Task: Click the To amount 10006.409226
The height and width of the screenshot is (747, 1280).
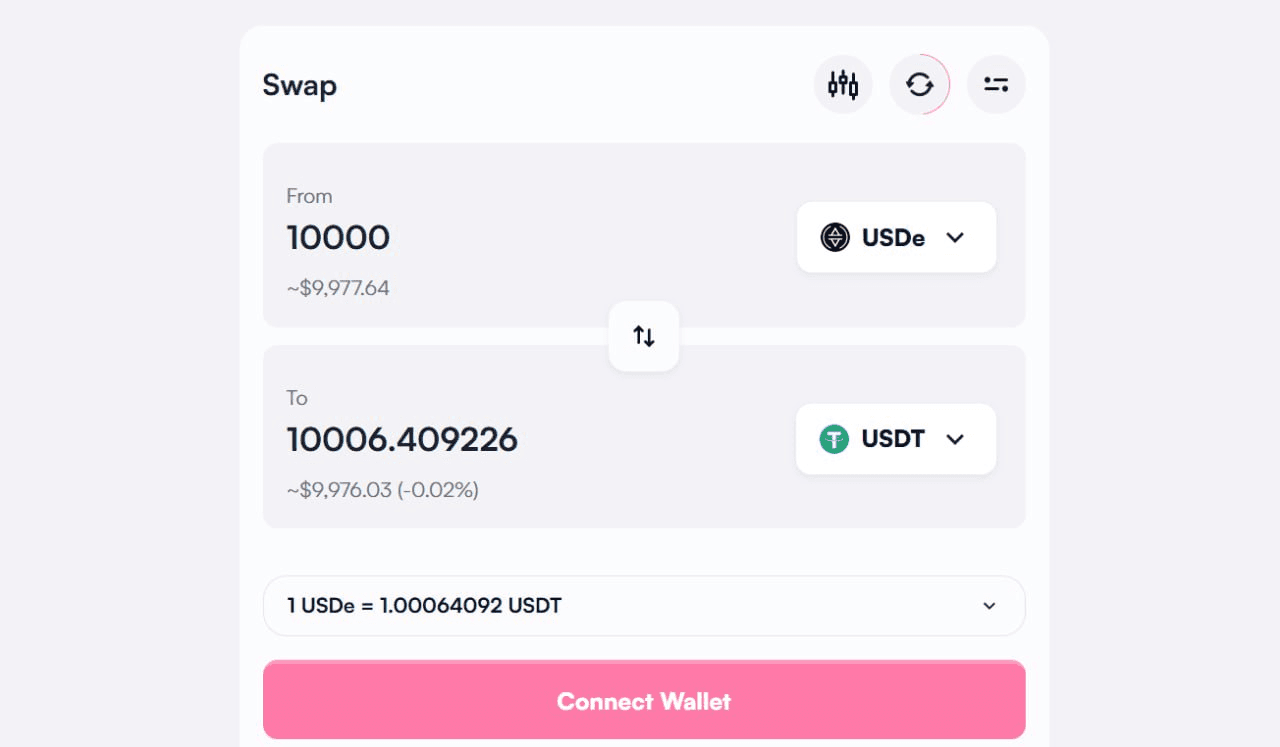Action: (402, 440)
